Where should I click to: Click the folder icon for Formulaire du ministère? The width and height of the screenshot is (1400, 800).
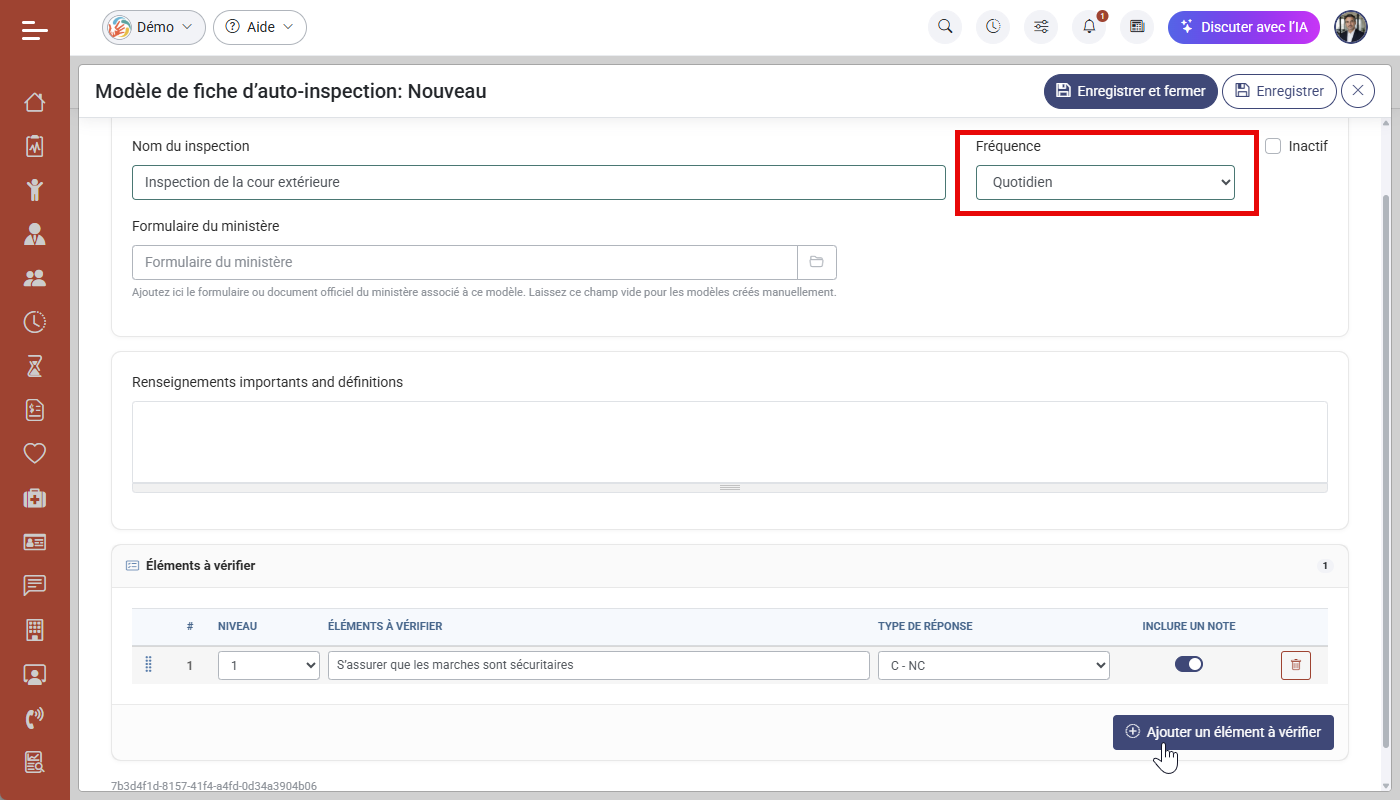[816, 262]
